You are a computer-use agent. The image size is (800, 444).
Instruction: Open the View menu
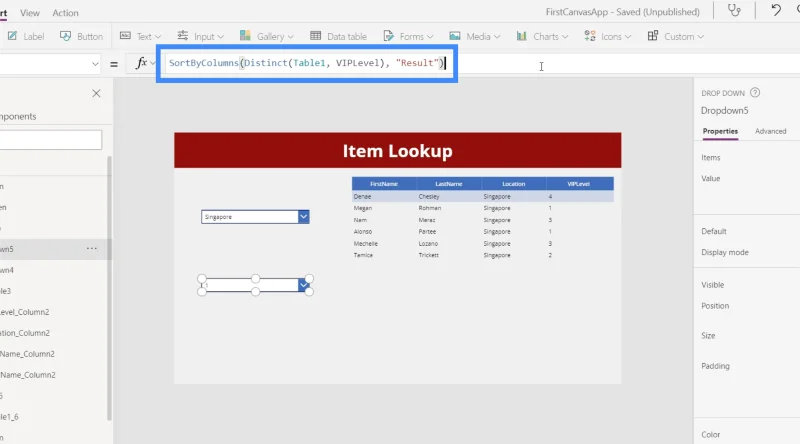click(30, 13)
